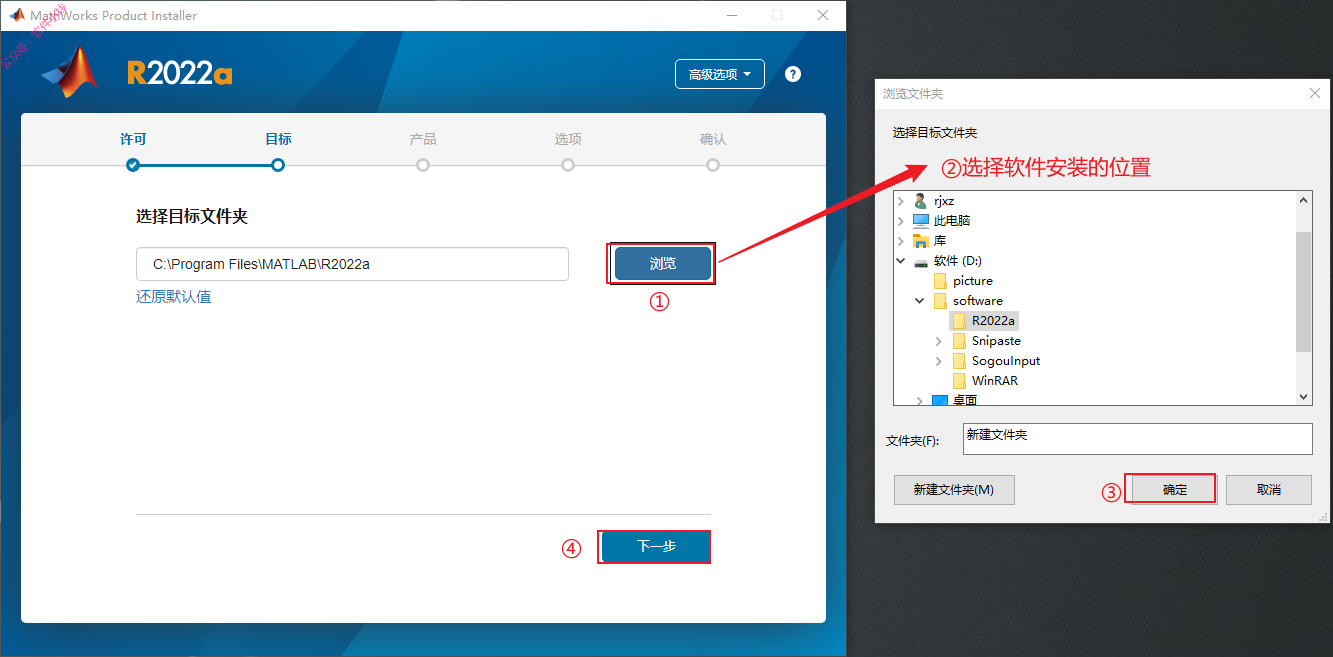Collapse the 软件 (D:) drive node

901,261
